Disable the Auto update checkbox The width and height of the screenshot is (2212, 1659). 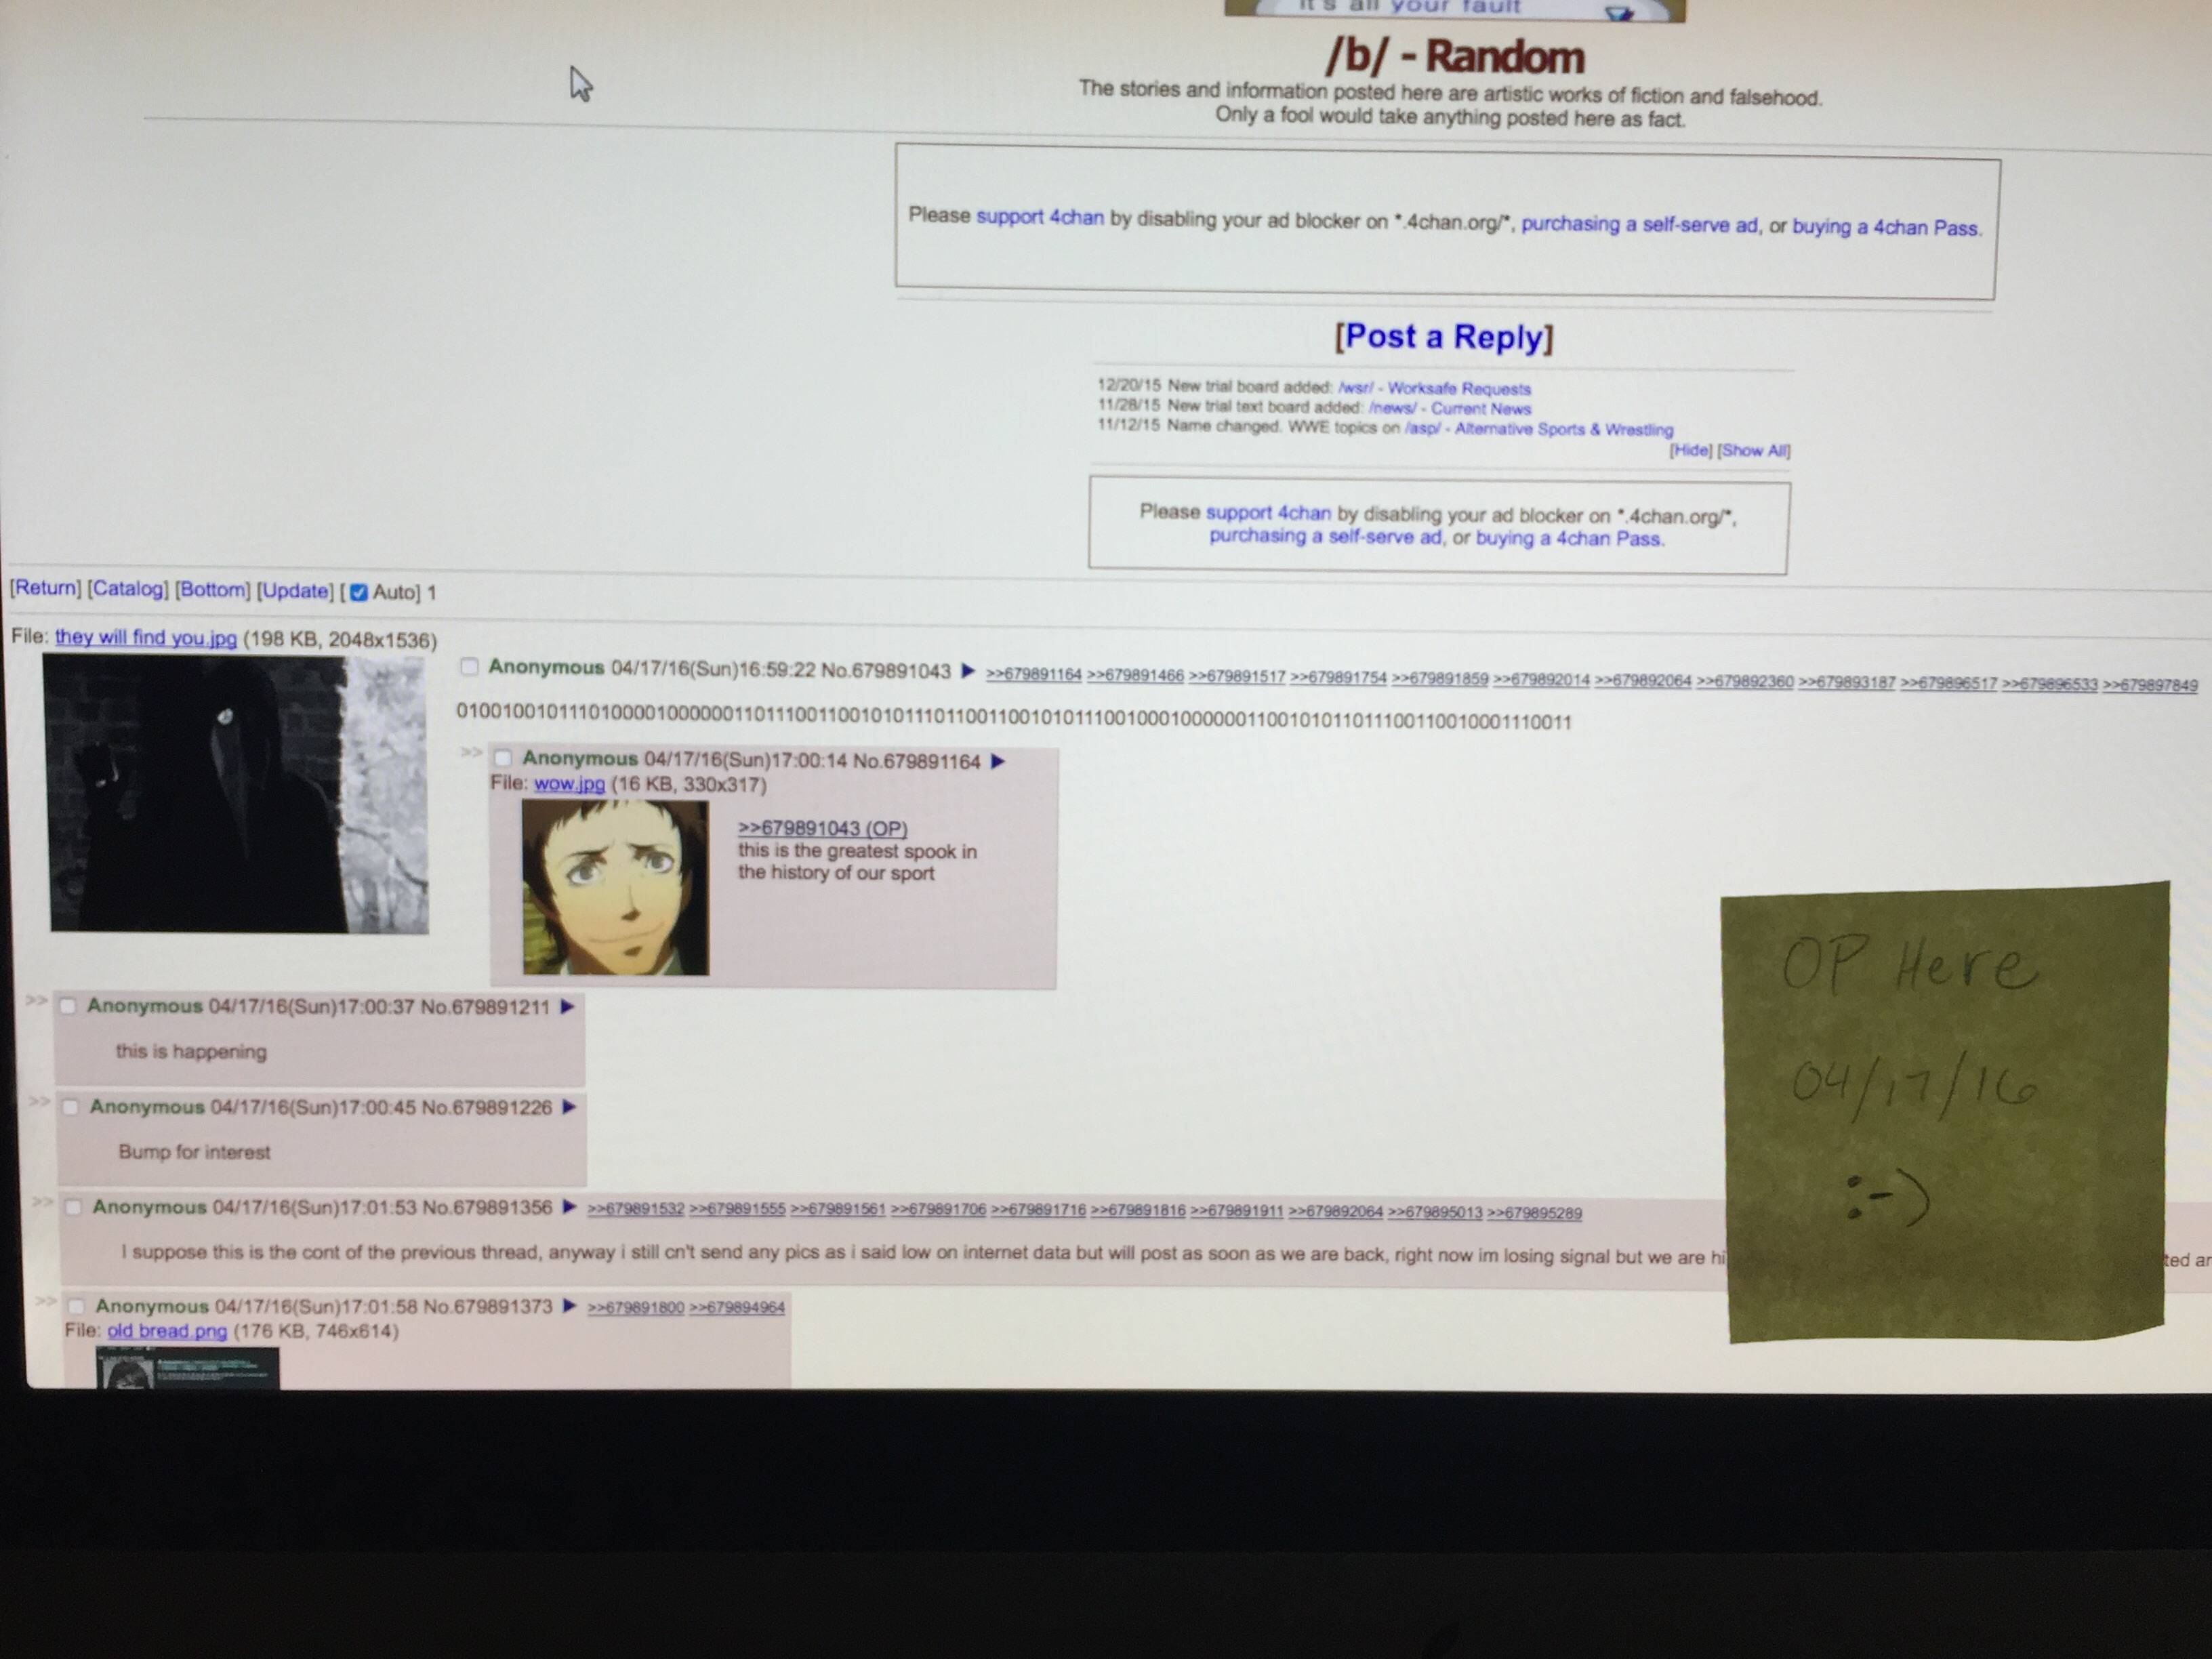(x=359, y=592)
